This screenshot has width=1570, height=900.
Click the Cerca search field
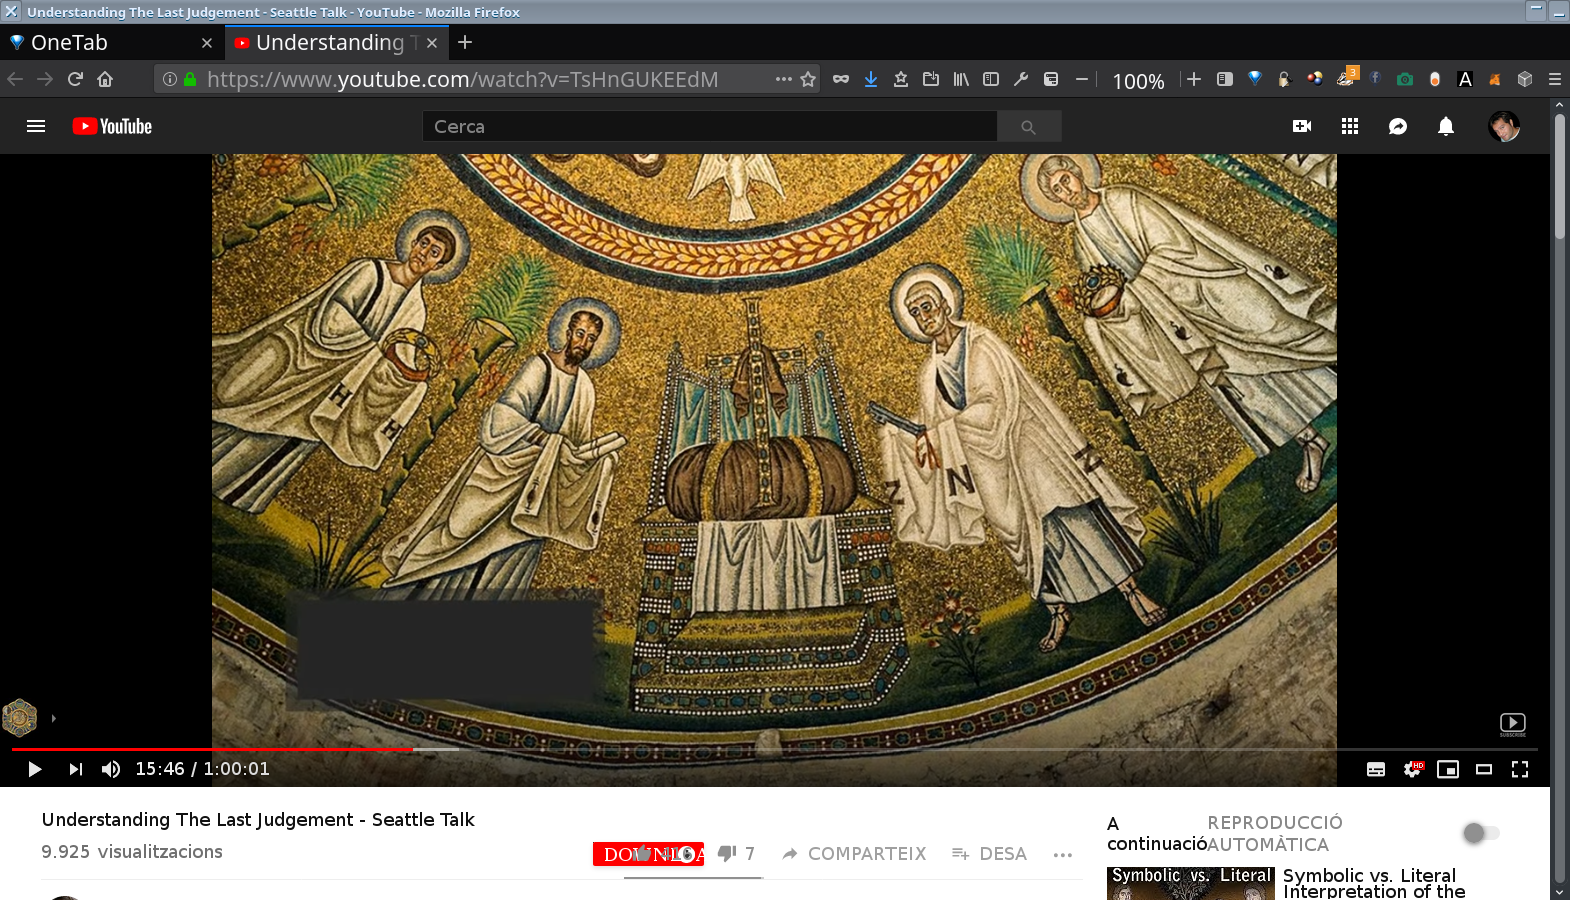pyautogui.click(x=709, y=126)
